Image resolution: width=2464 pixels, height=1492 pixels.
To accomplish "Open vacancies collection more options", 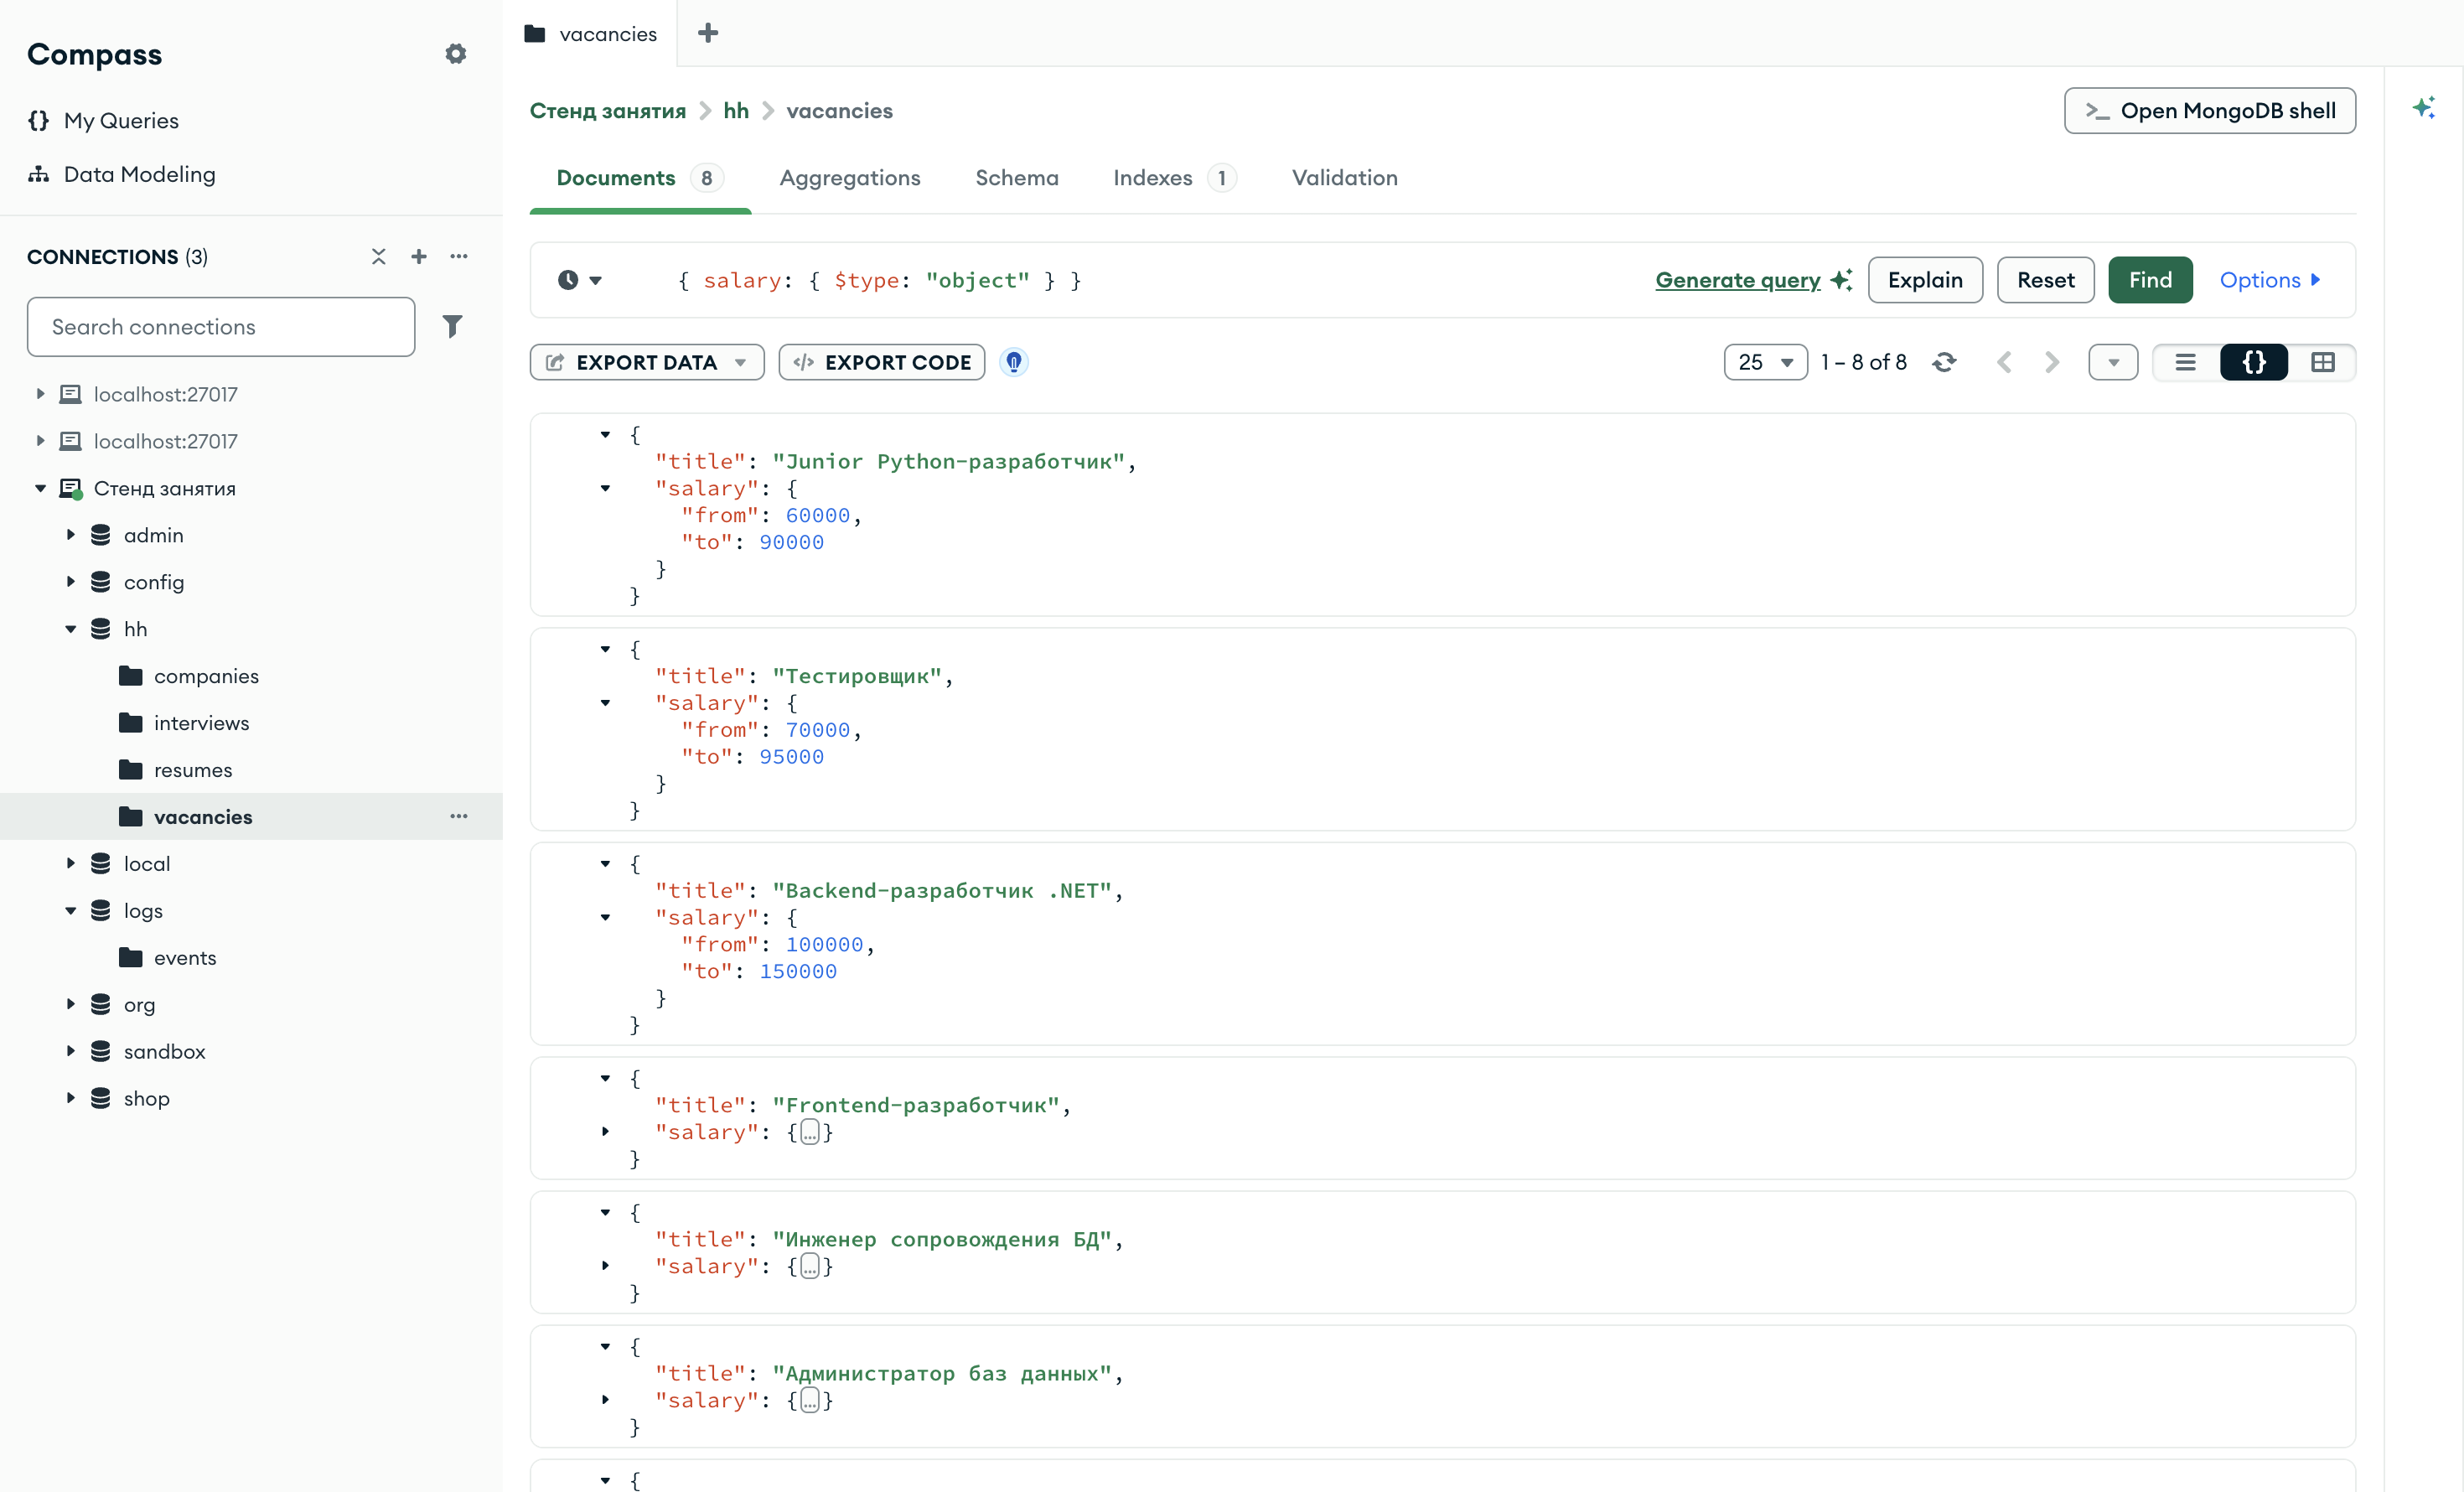I will (x=459, y=816).
